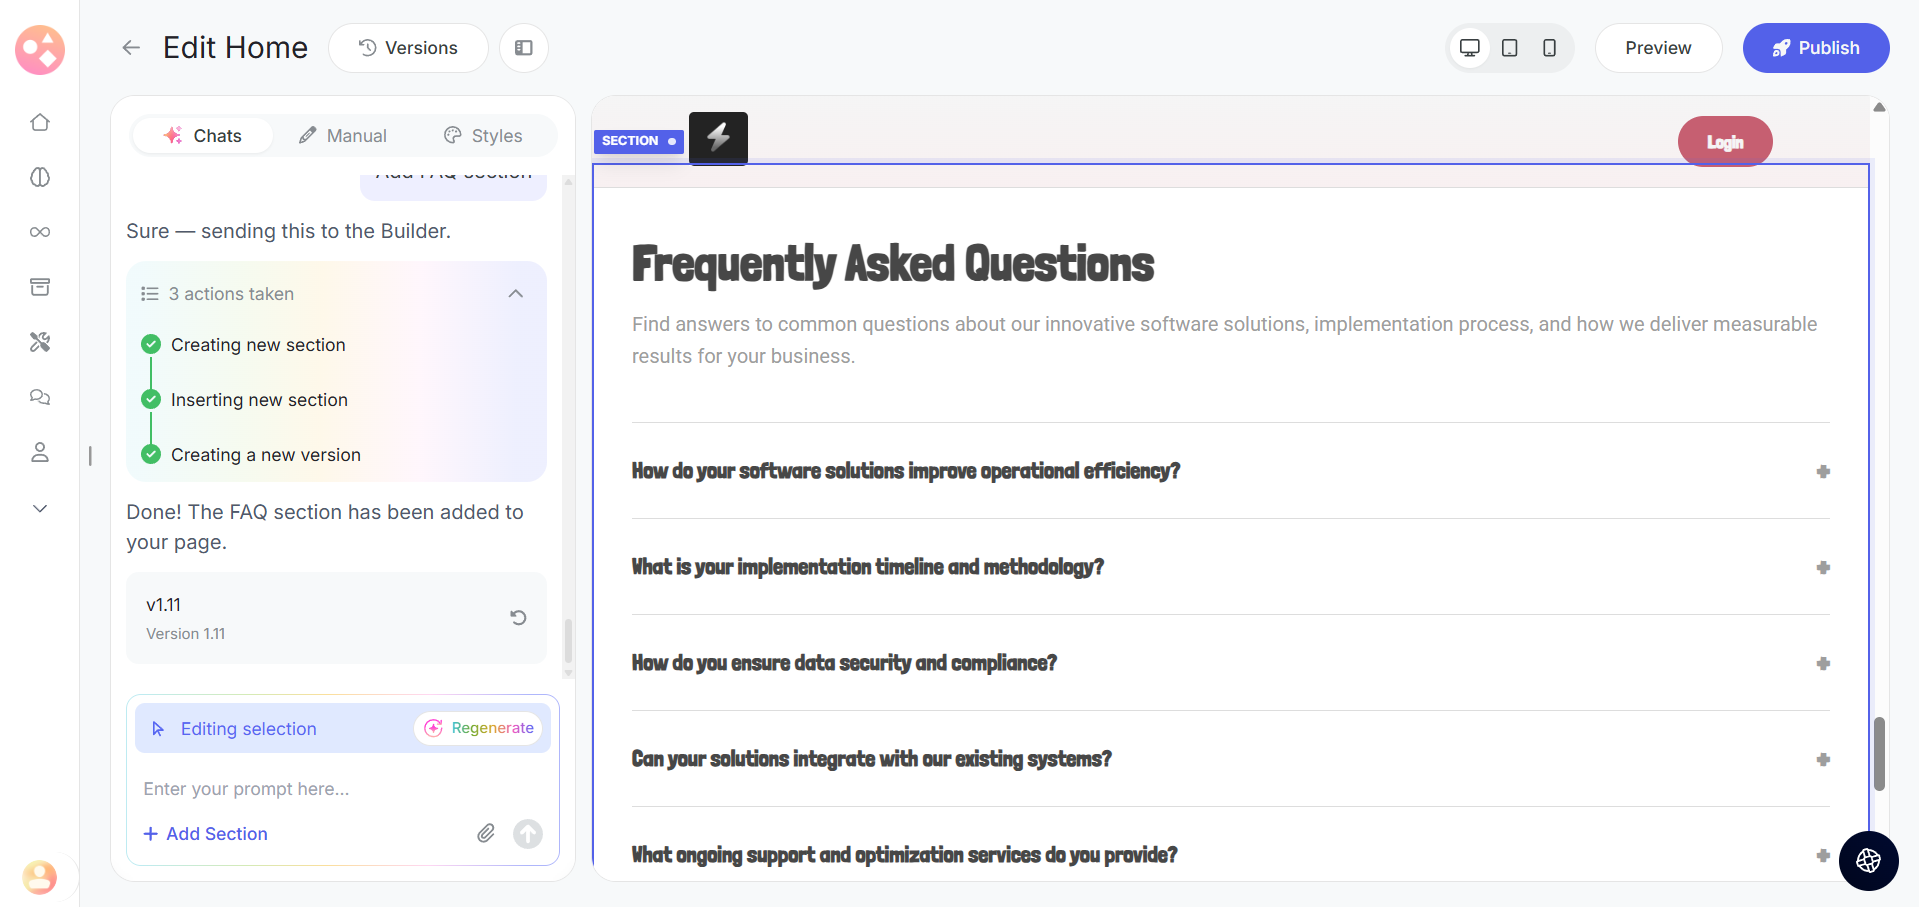Click the lightning bolt section action icon
This screenshot has width=1919, height=907.
(x=718, y=137)
